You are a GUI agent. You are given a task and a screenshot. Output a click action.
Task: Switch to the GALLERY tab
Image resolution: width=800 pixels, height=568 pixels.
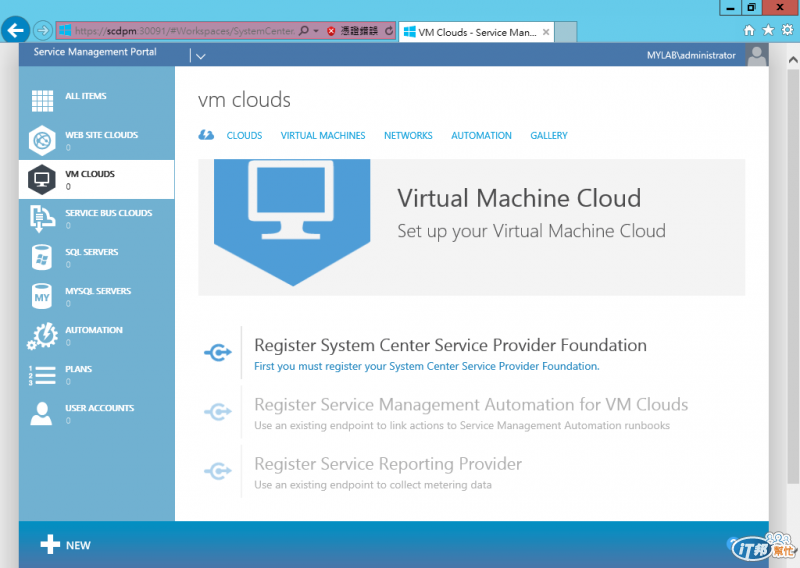(x=548, y=135)
